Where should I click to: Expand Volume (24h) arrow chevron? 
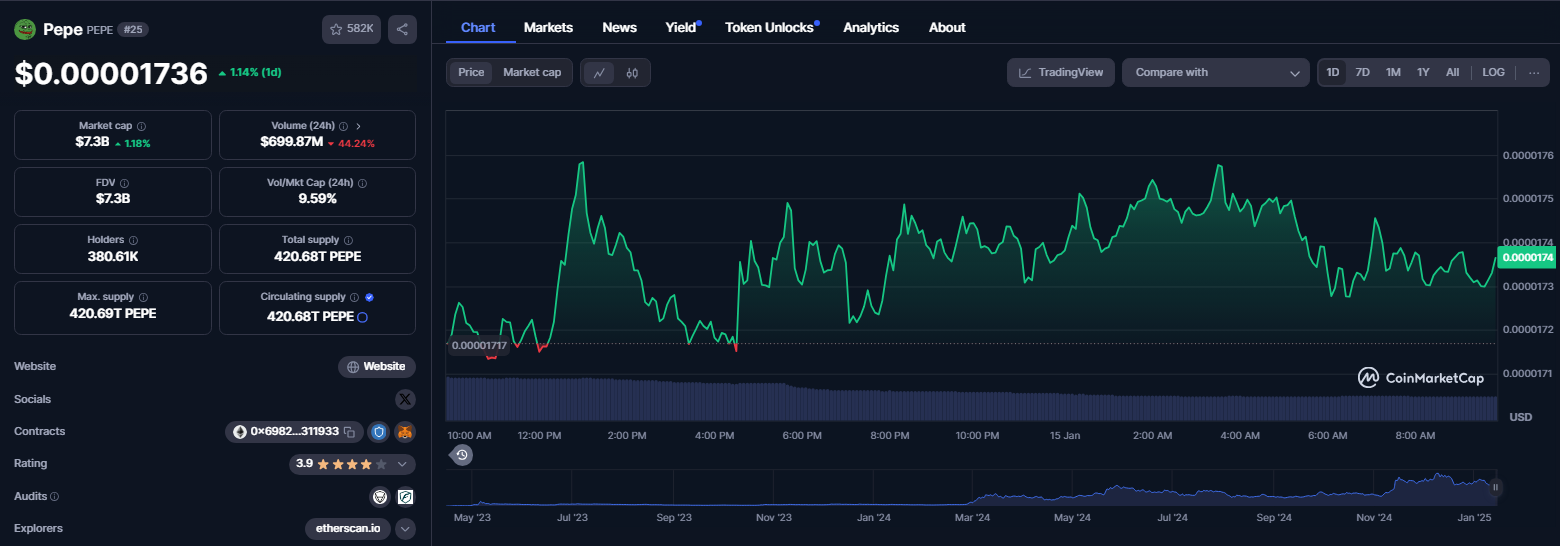pyautogui.click(x=359, y=127)
